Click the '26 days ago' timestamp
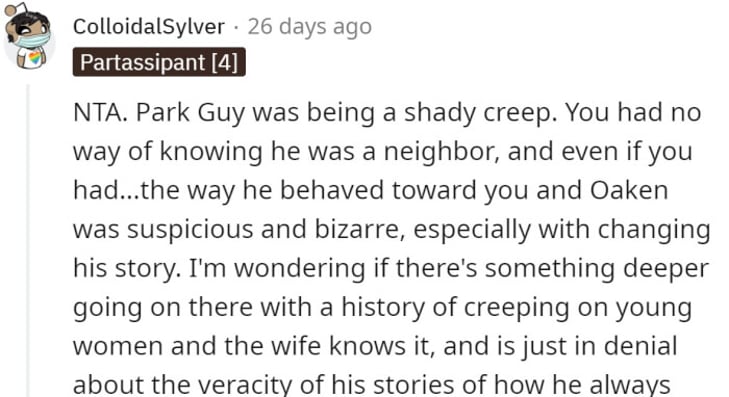The height and width of the screenshot is (397, 729). pos(310,26)
